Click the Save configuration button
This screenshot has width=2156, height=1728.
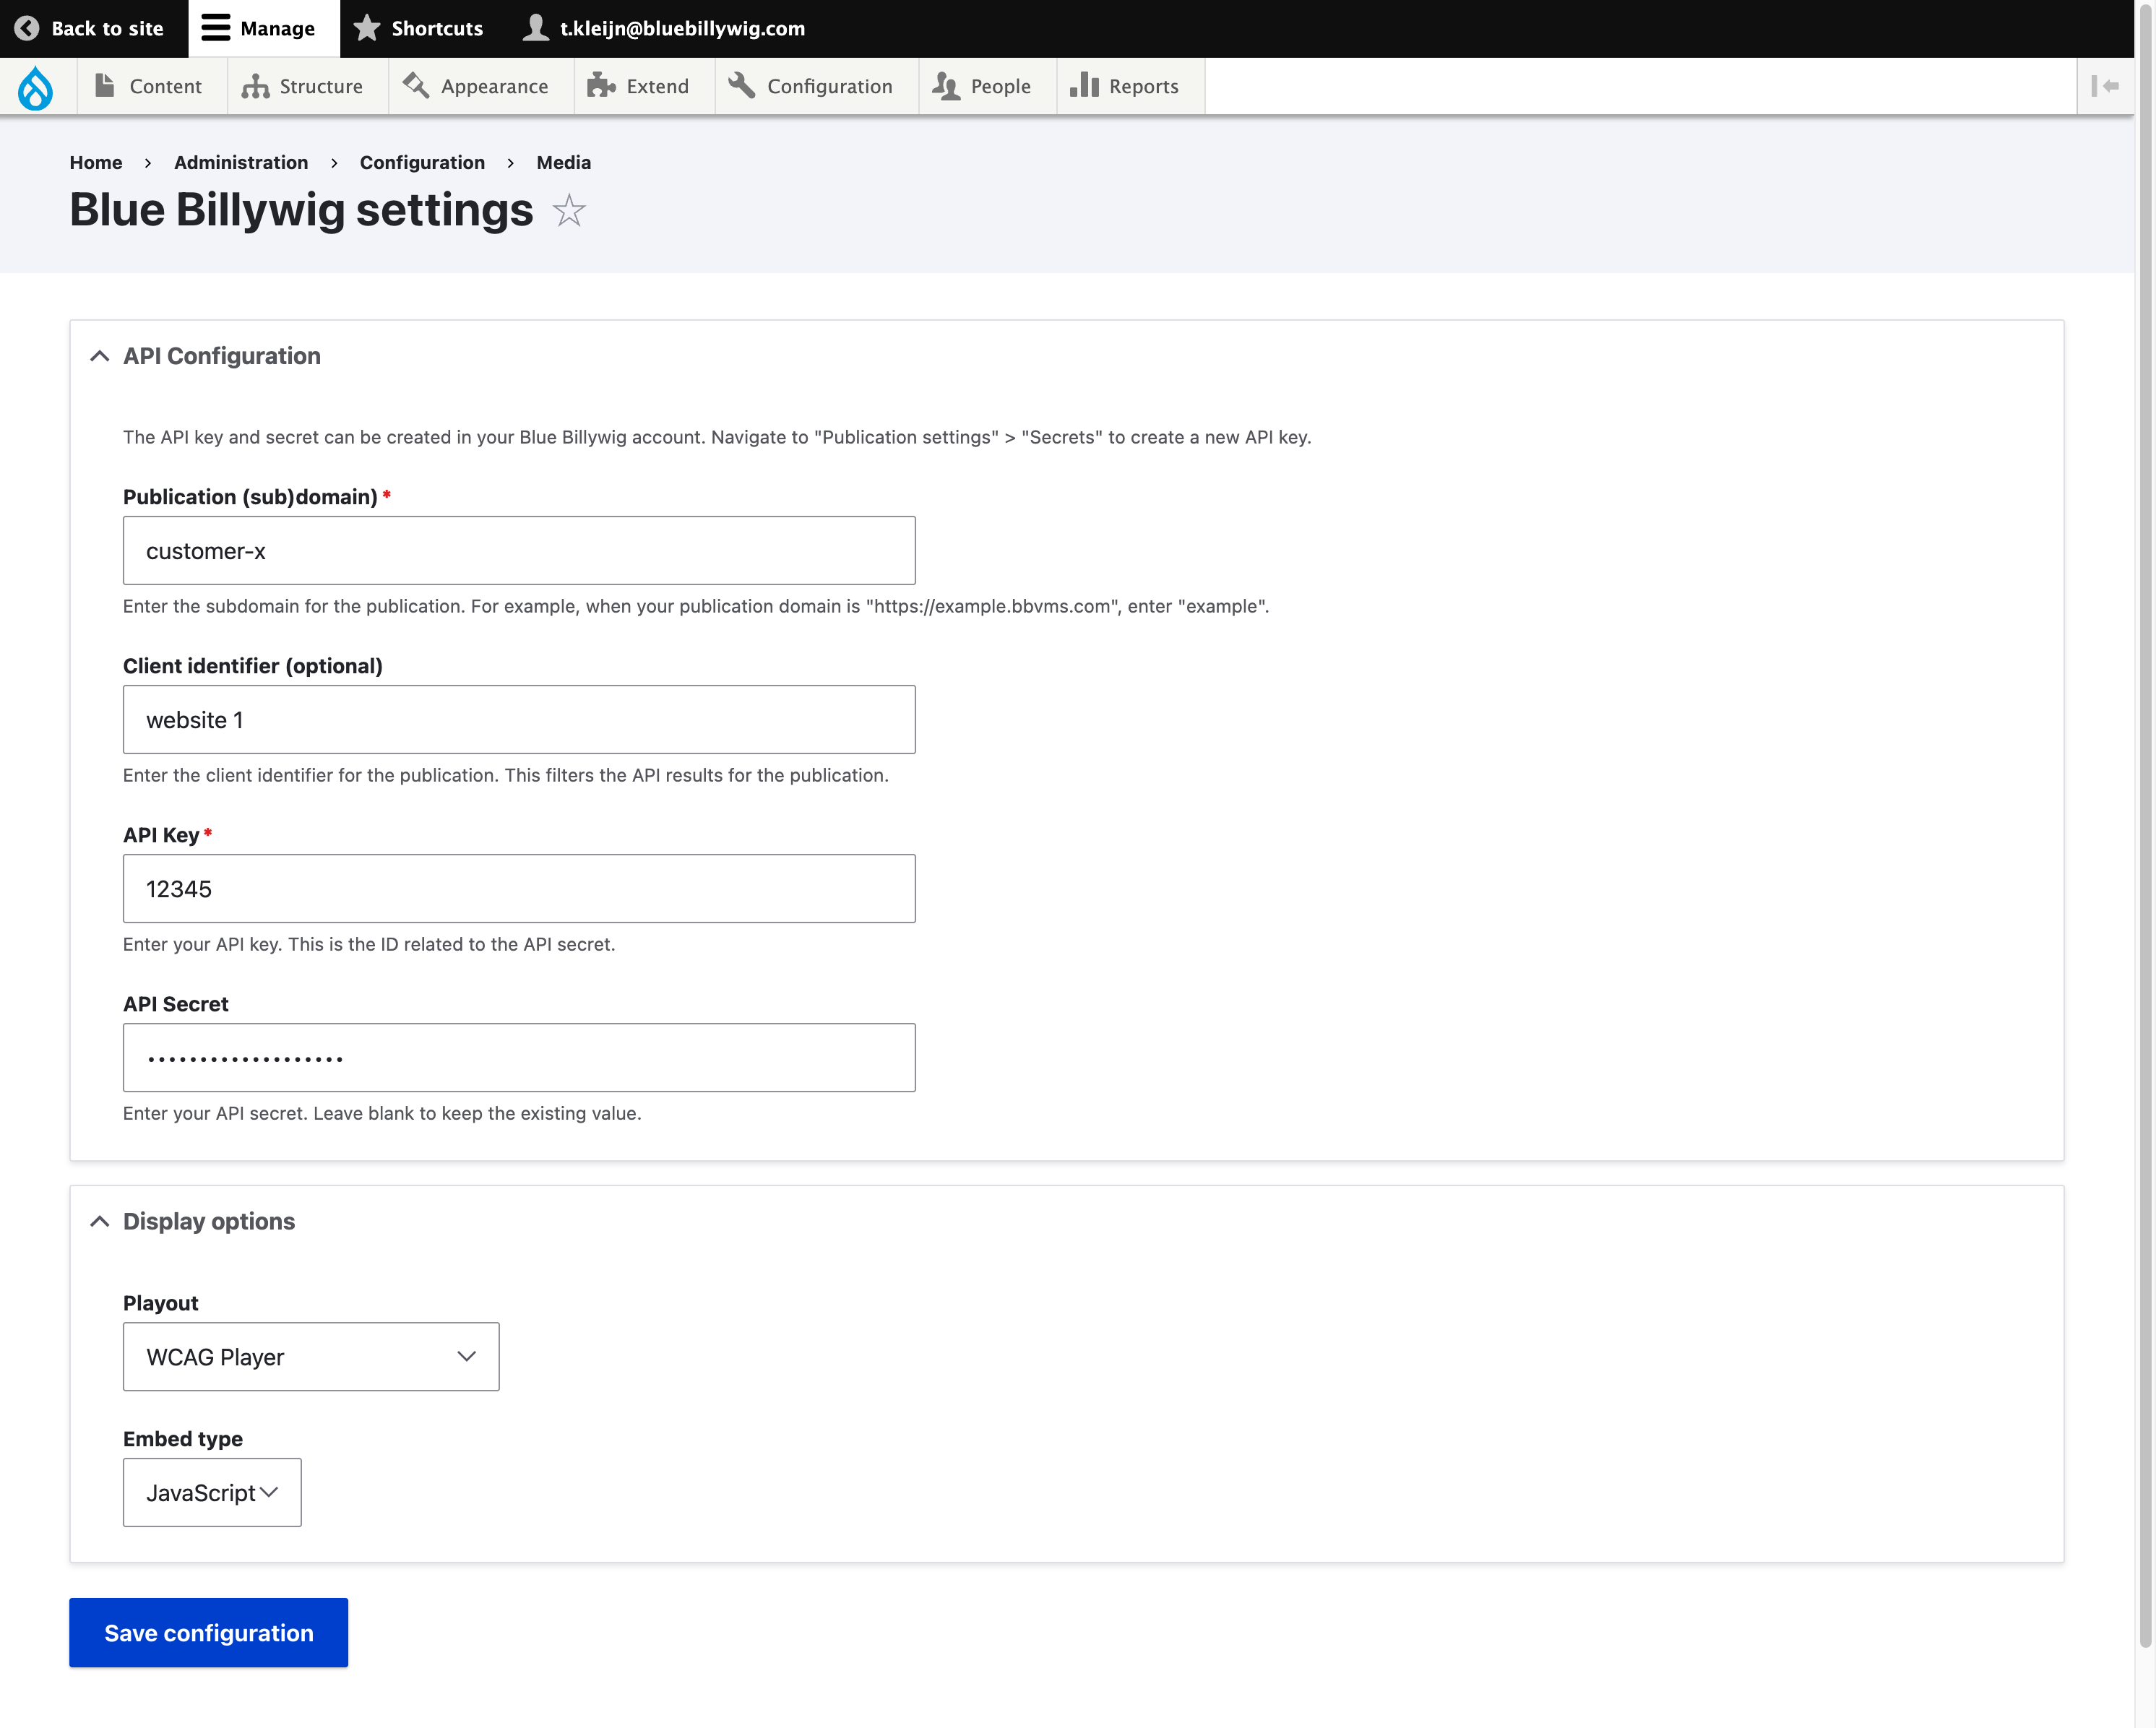(x=208, y=1632)
